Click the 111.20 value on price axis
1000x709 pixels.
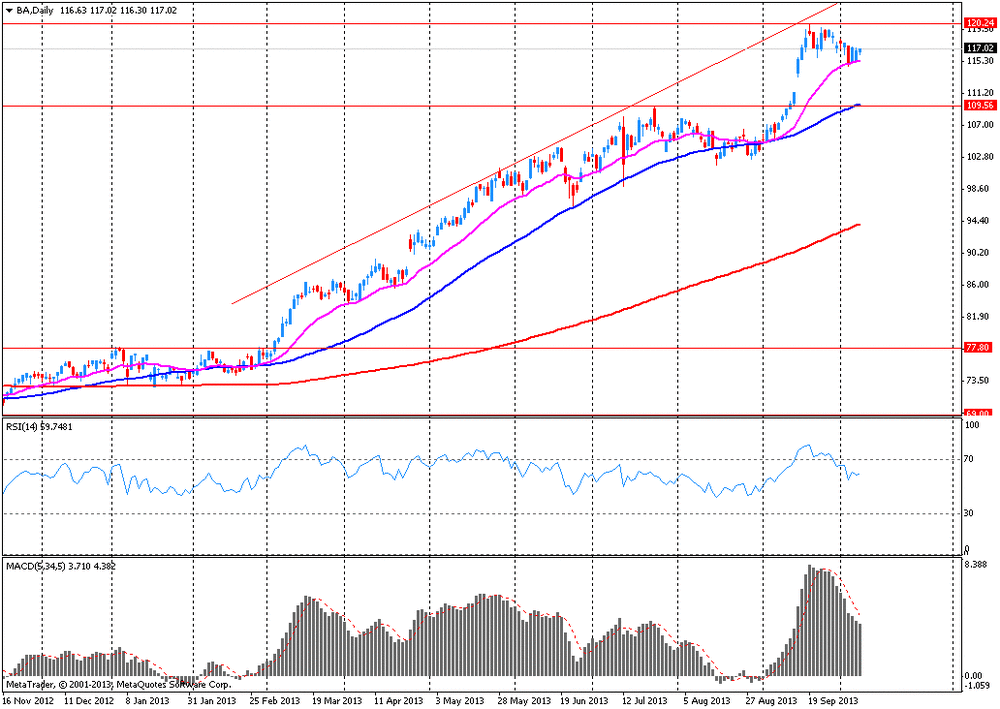pos(980,92)
